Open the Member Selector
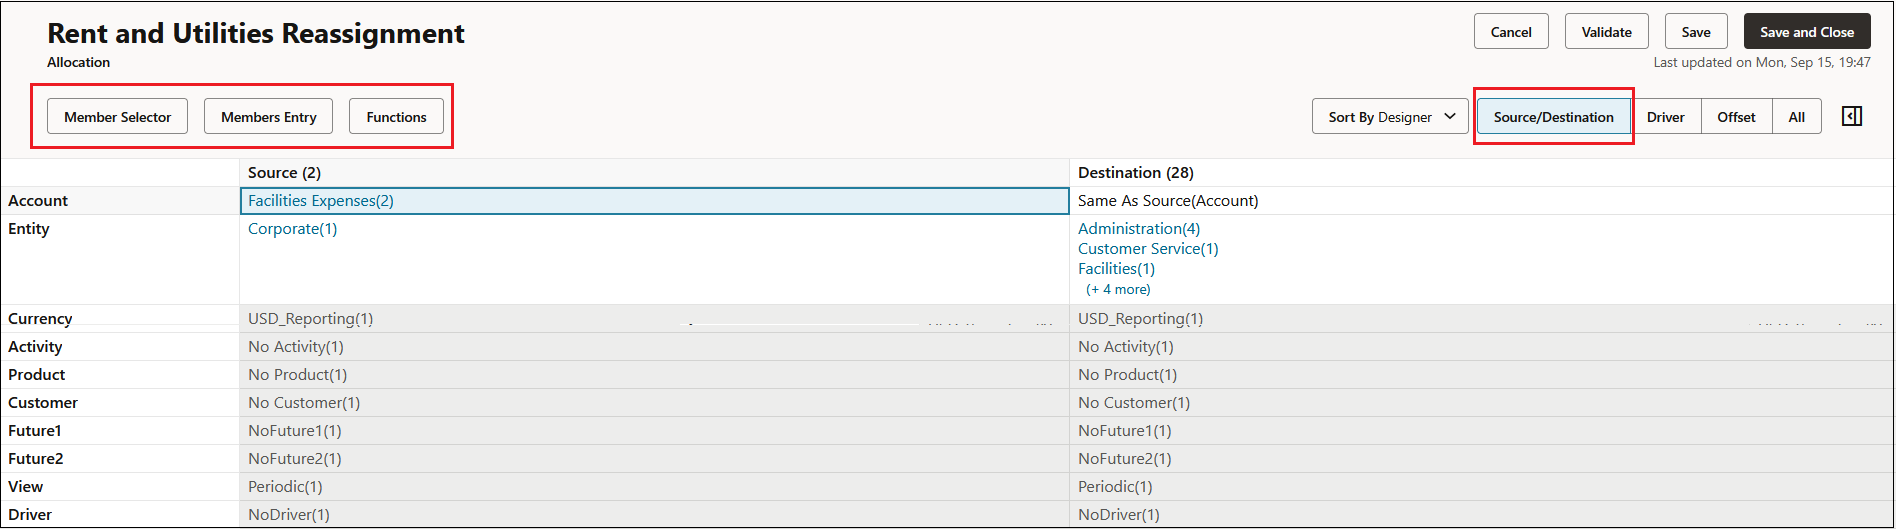 tap(118, 117)
